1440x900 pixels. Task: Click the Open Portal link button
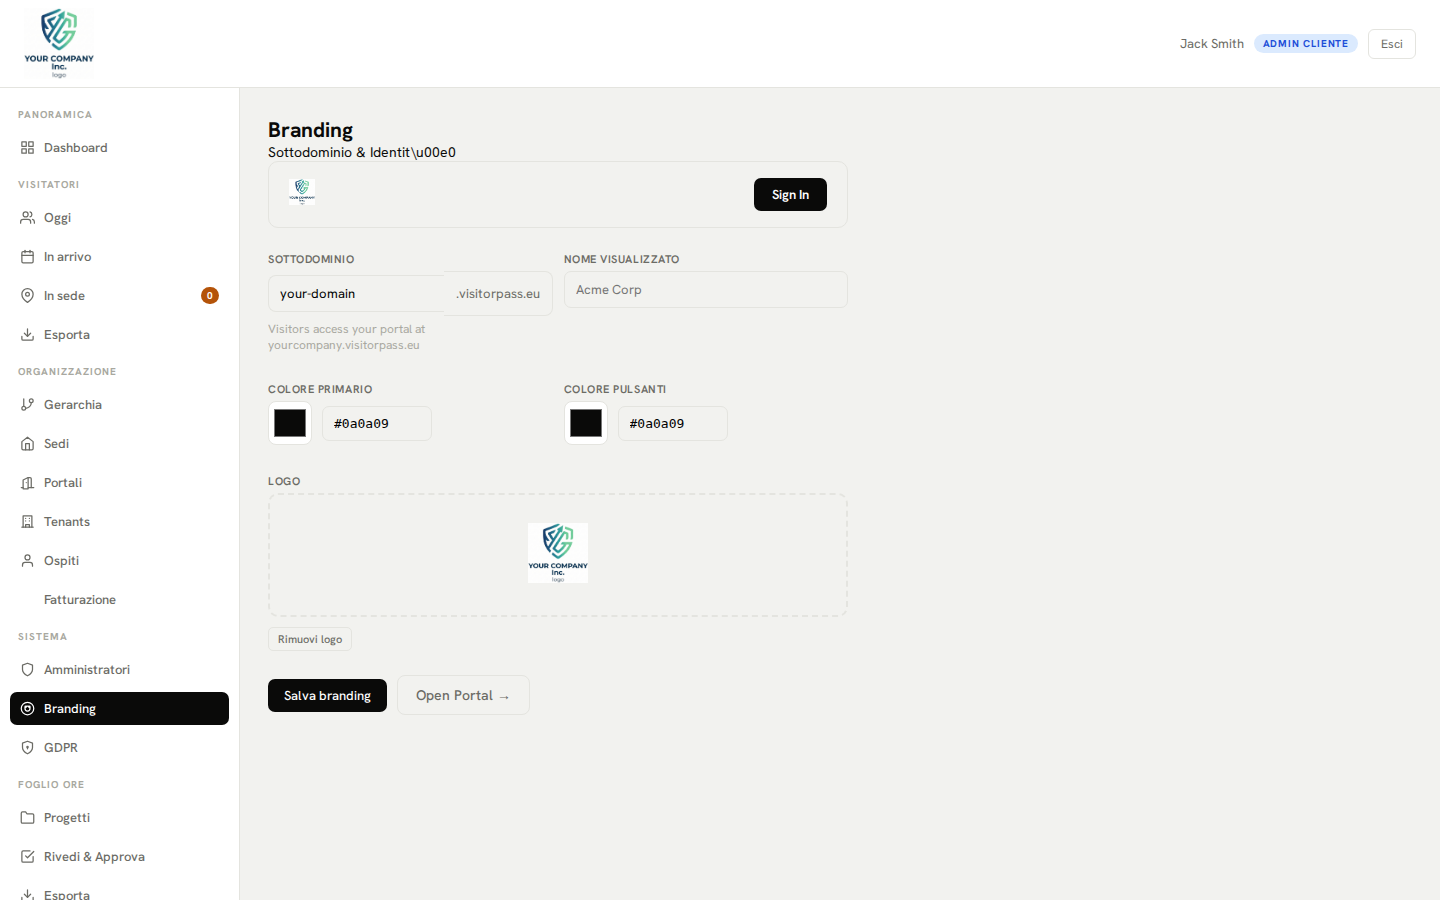click(463, 695)
